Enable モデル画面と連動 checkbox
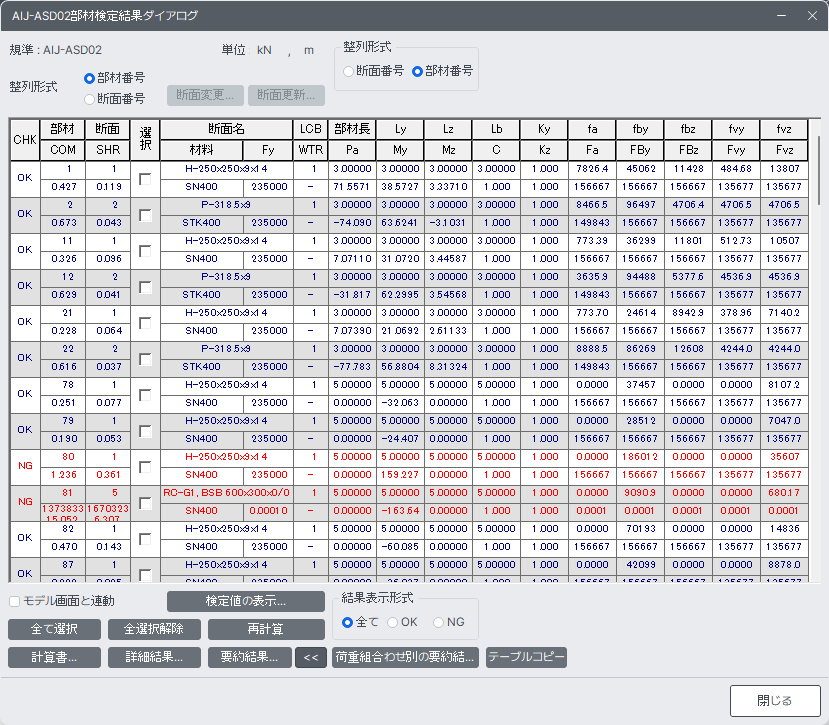The width and height of the screenshot is (829, 725). tap(15, 601)
